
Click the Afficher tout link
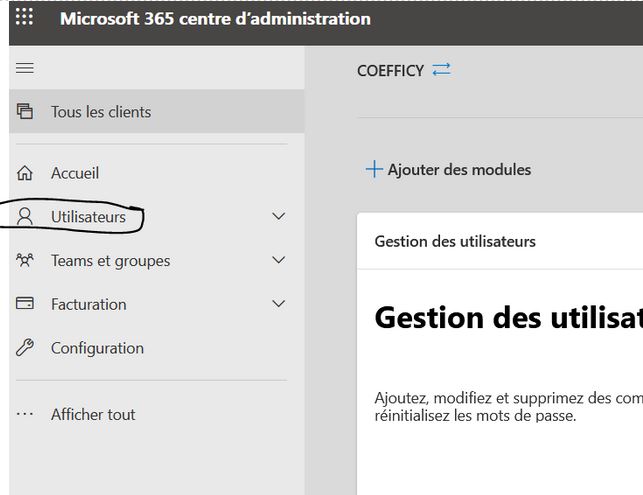(93, 414)
